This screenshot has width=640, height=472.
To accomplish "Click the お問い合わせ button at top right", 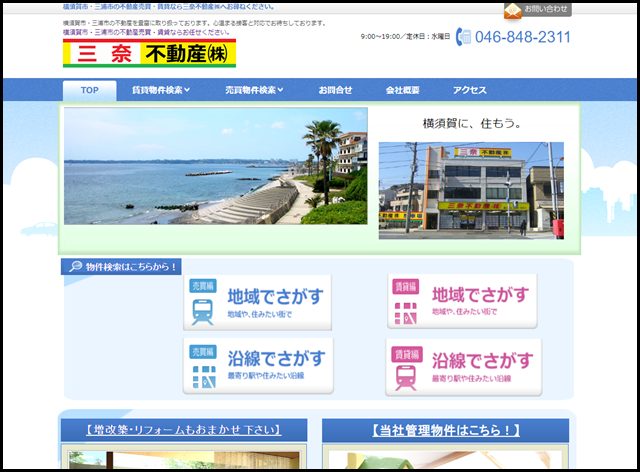I will pos(538,10).
